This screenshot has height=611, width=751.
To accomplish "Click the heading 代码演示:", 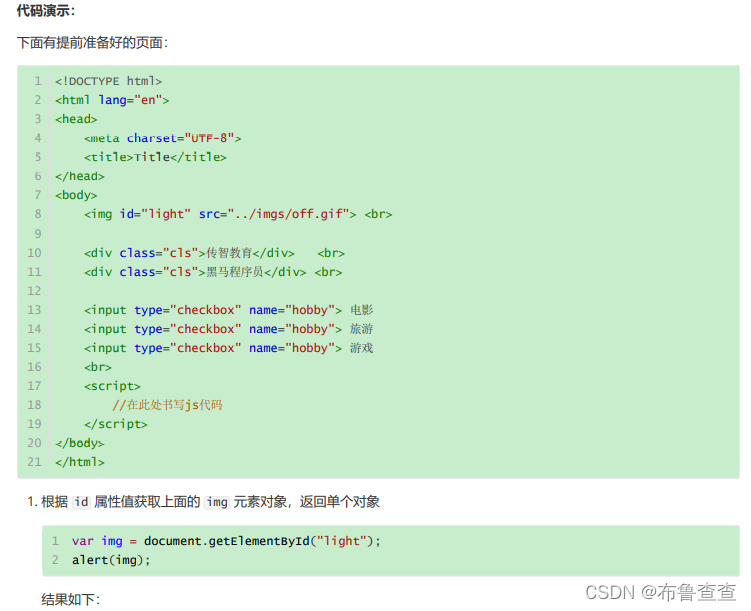I will [46, 11].
